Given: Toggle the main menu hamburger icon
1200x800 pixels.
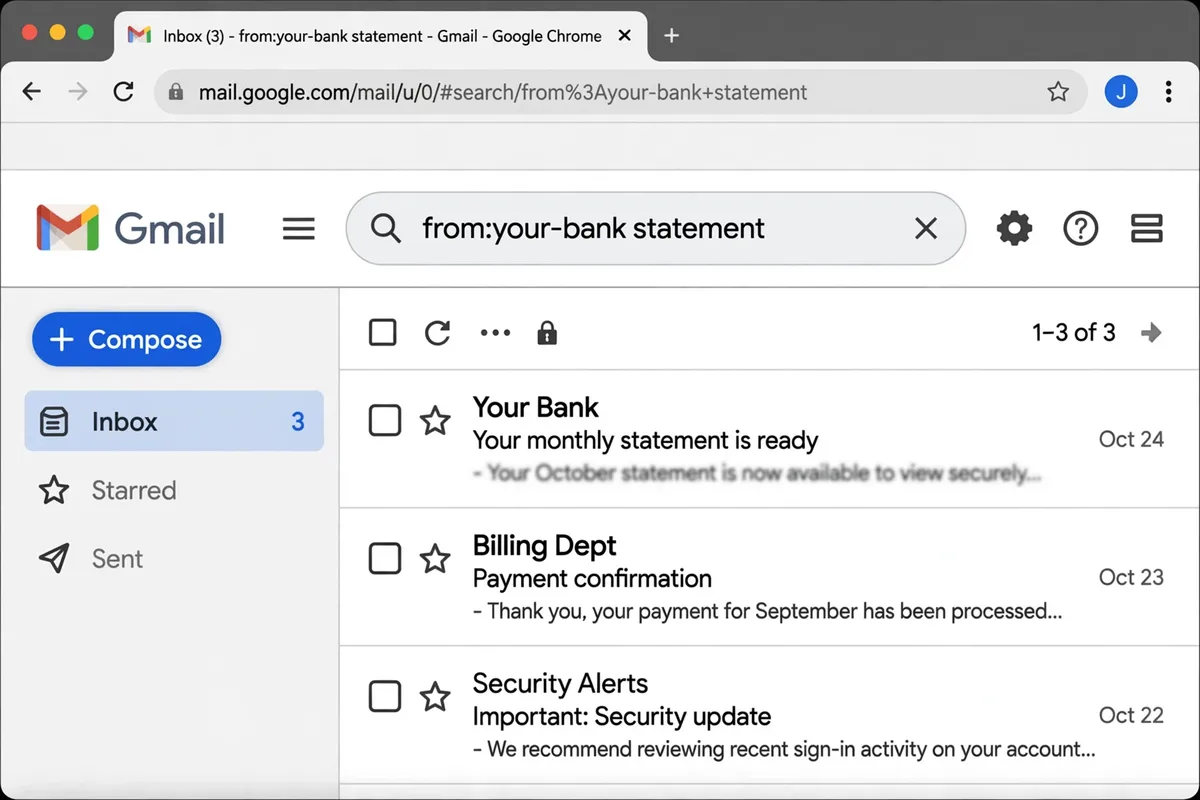Looking at the screenshot, I should [x=299, y=229].
